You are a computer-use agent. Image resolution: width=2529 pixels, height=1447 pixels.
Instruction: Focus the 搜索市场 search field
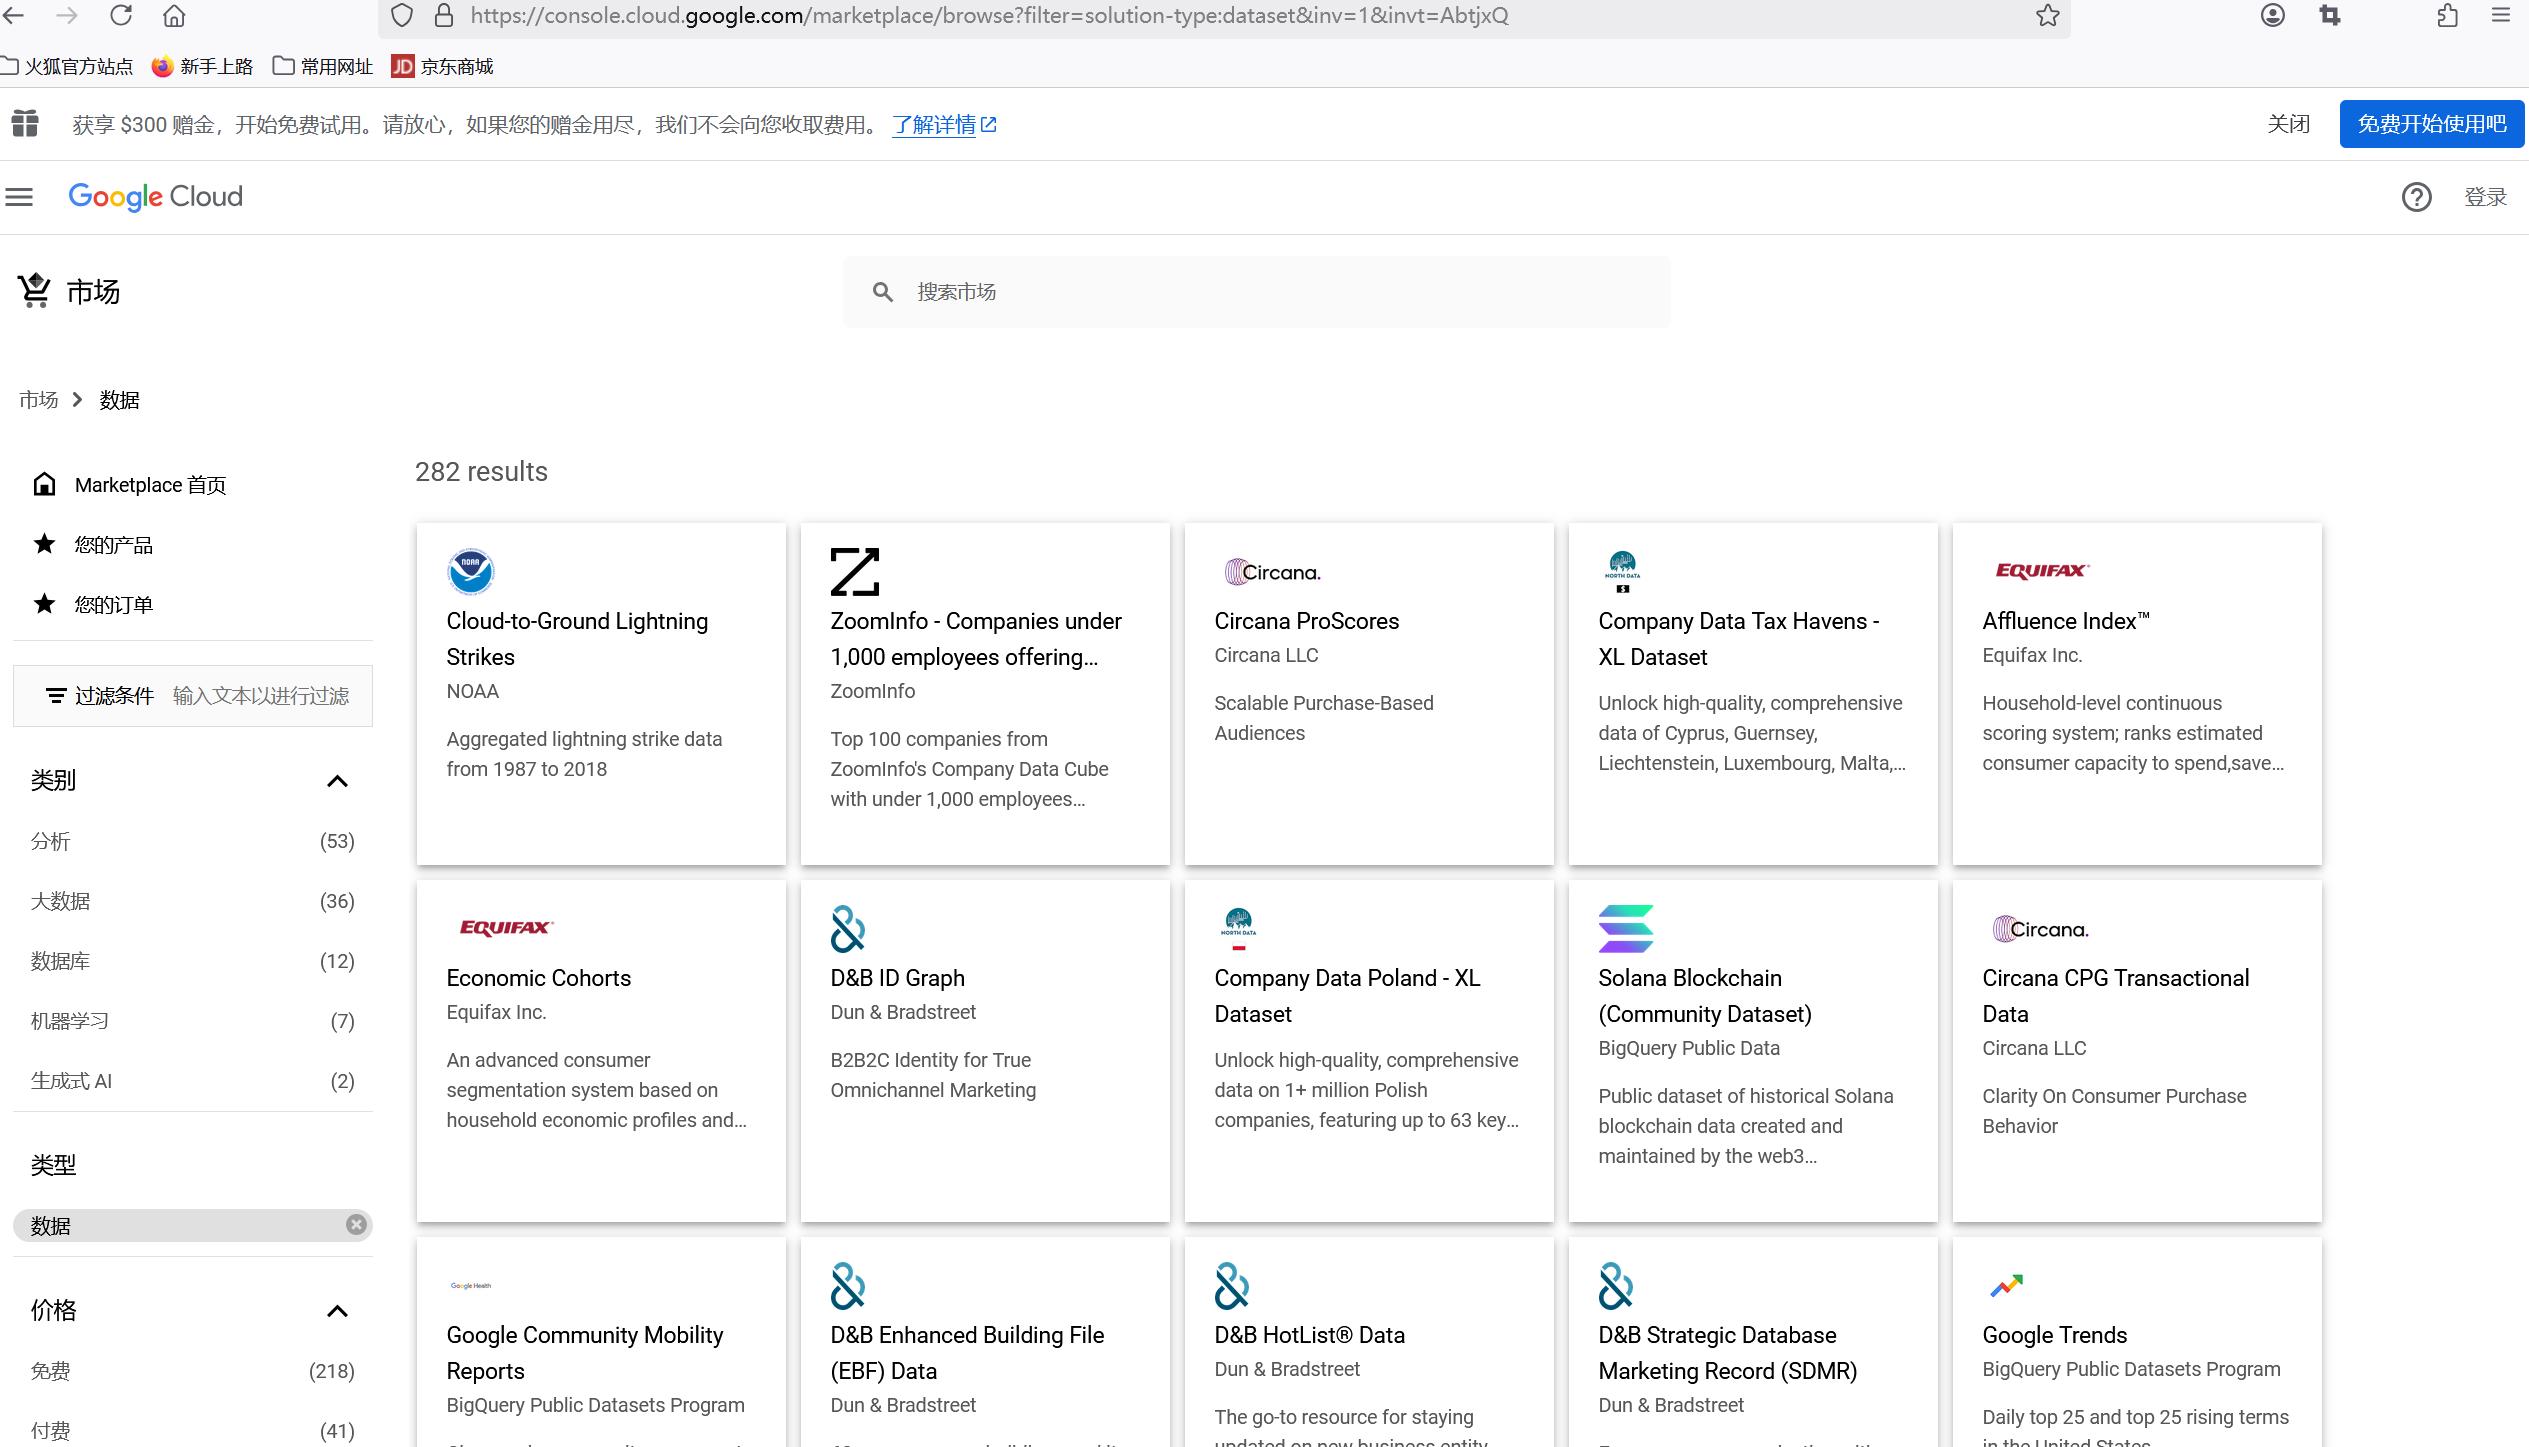[1256, 292]
